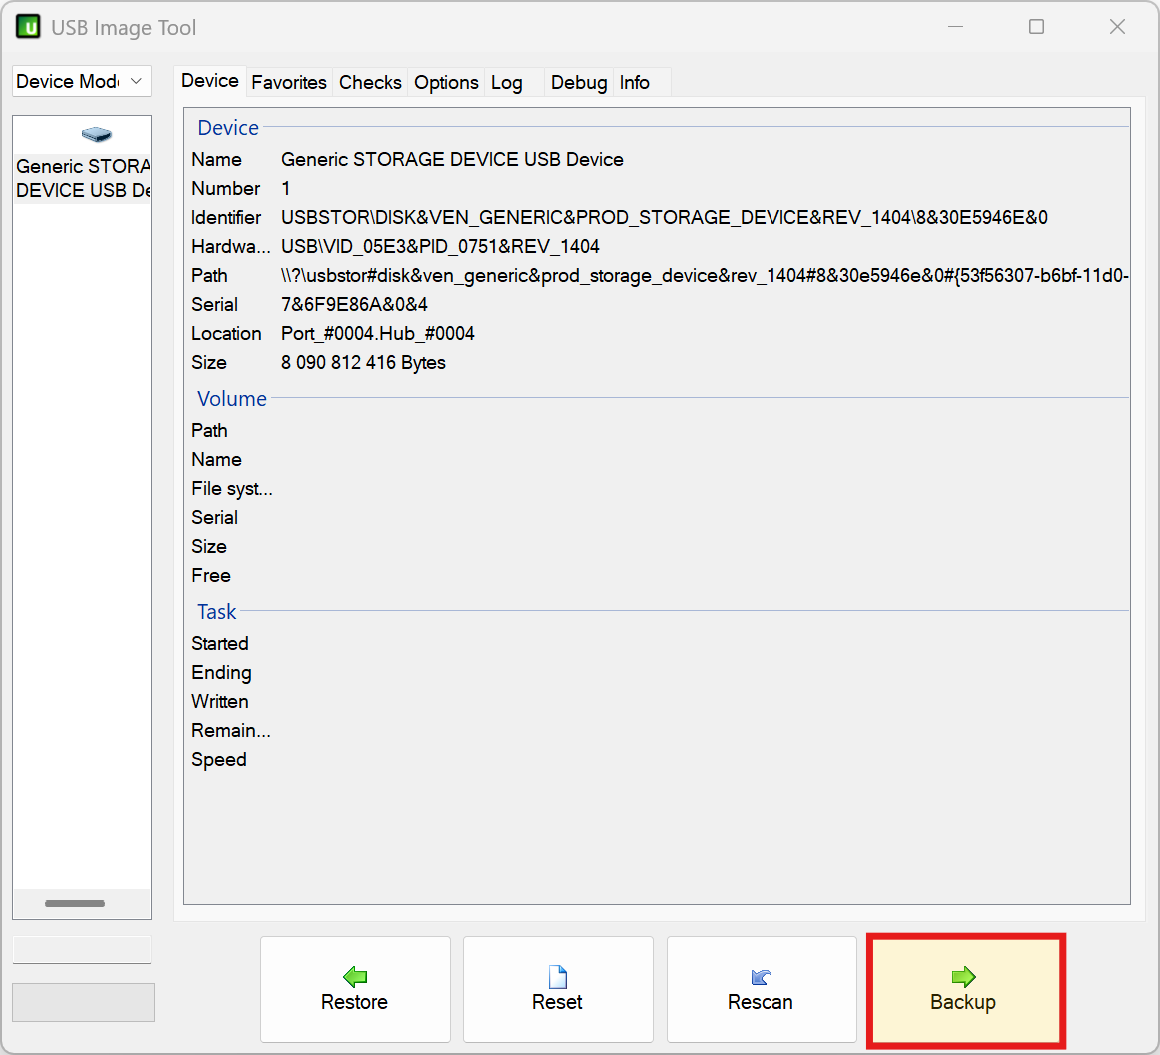
Task: Select the Checks tab
Action: [x=370, y=82]
